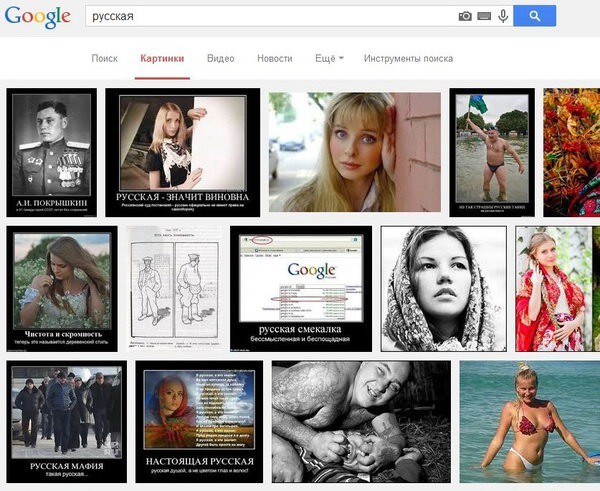The width and height of the screenshot is (600, 491).
Task: Click the camera search-by-image icon
Action: pos(465,16)
